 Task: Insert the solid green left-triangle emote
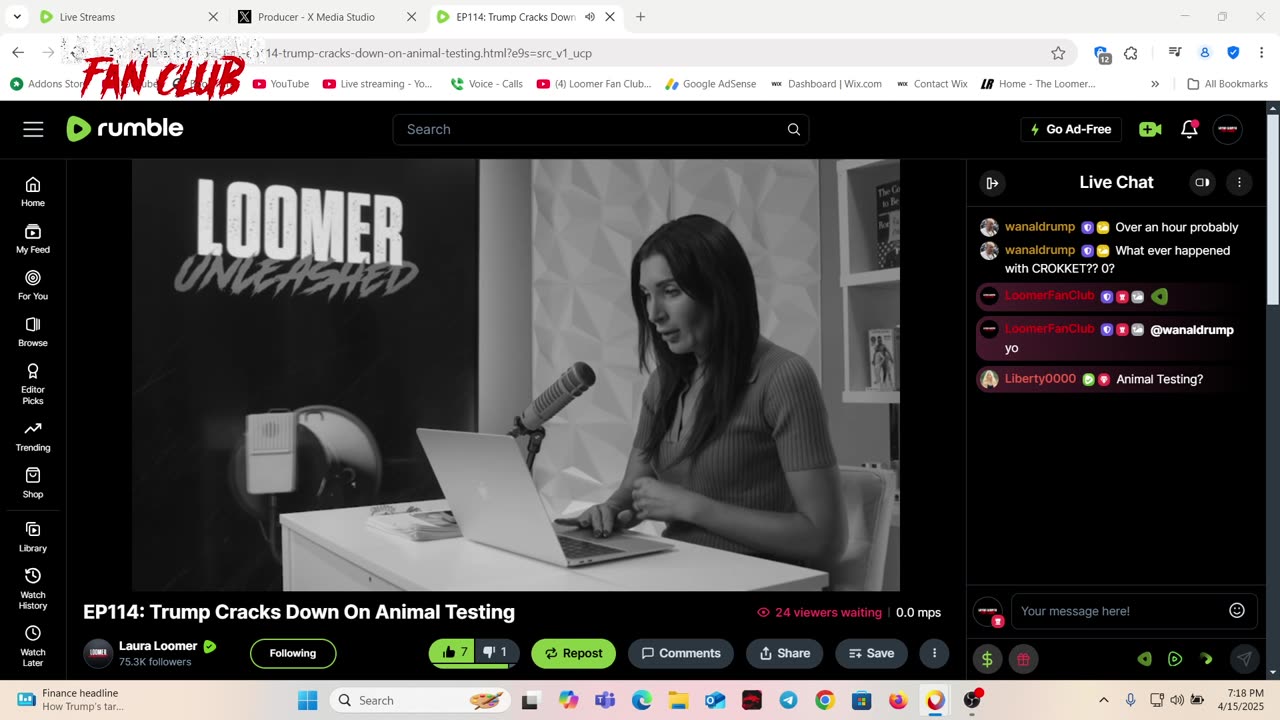[x=1145, y=659]
